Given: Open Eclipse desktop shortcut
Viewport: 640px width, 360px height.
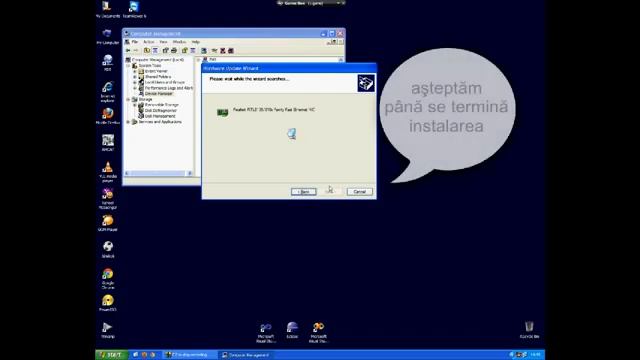Looking at the screenshot, I should (292, 330).
